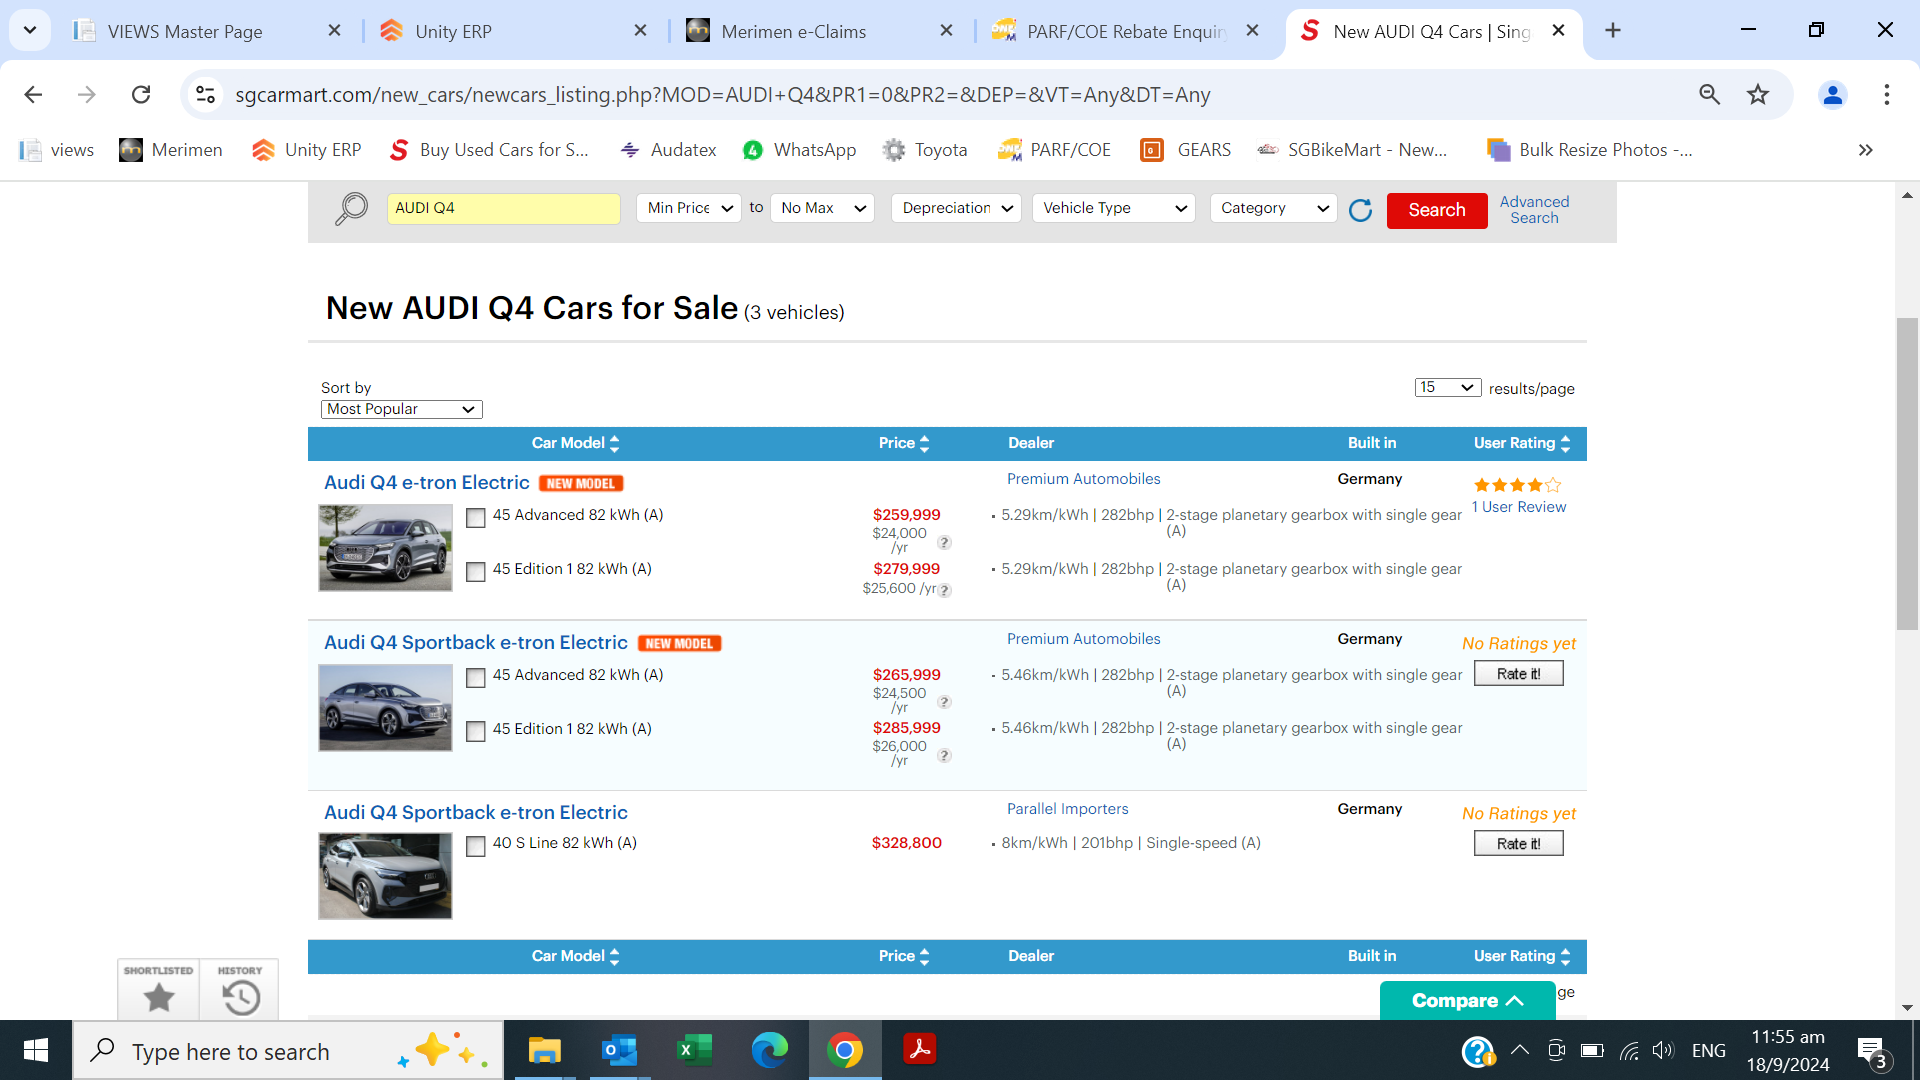The image size is (1920, 1080).
Task: Tick Sportback 45 Edition 1 checkbox
Action: coord(476,731)
